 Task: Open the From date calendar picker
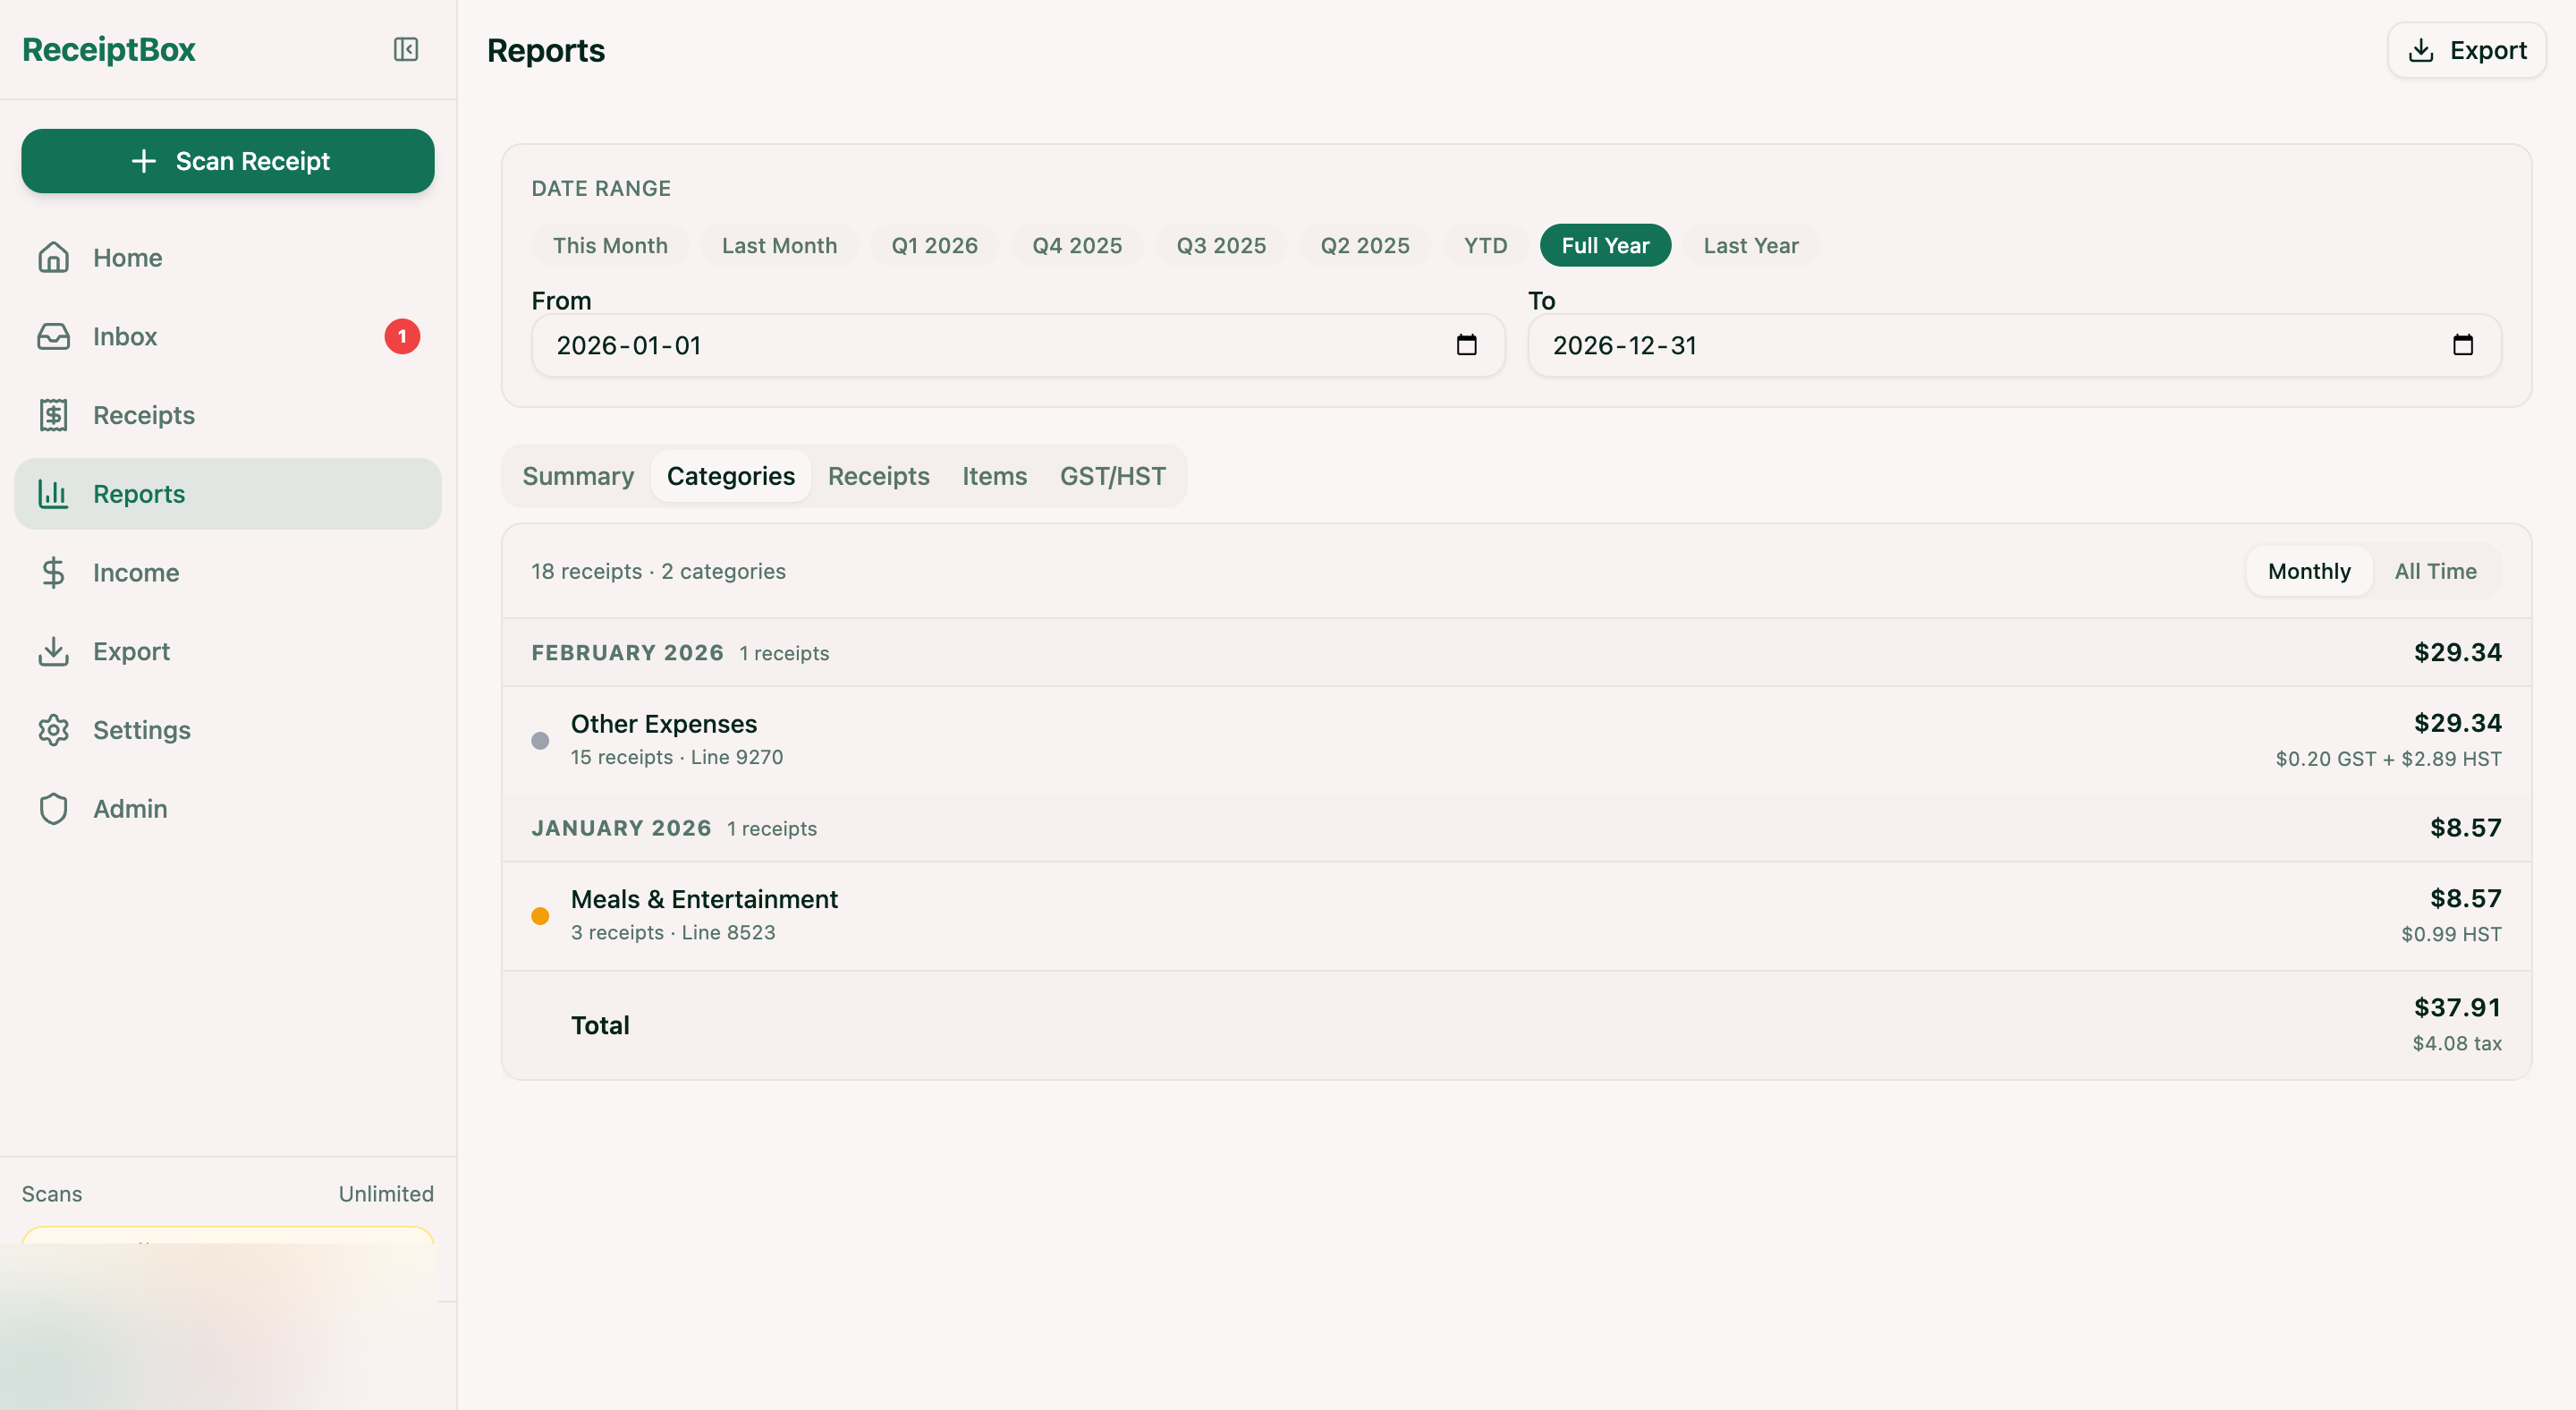pos(1467,345)
